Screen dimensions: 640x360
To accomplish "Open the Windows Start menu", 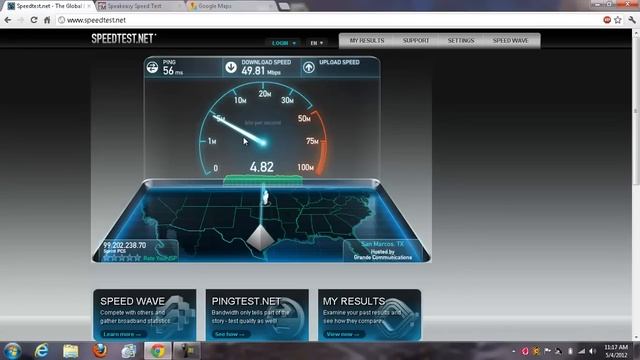I will (x=12, y=351).
